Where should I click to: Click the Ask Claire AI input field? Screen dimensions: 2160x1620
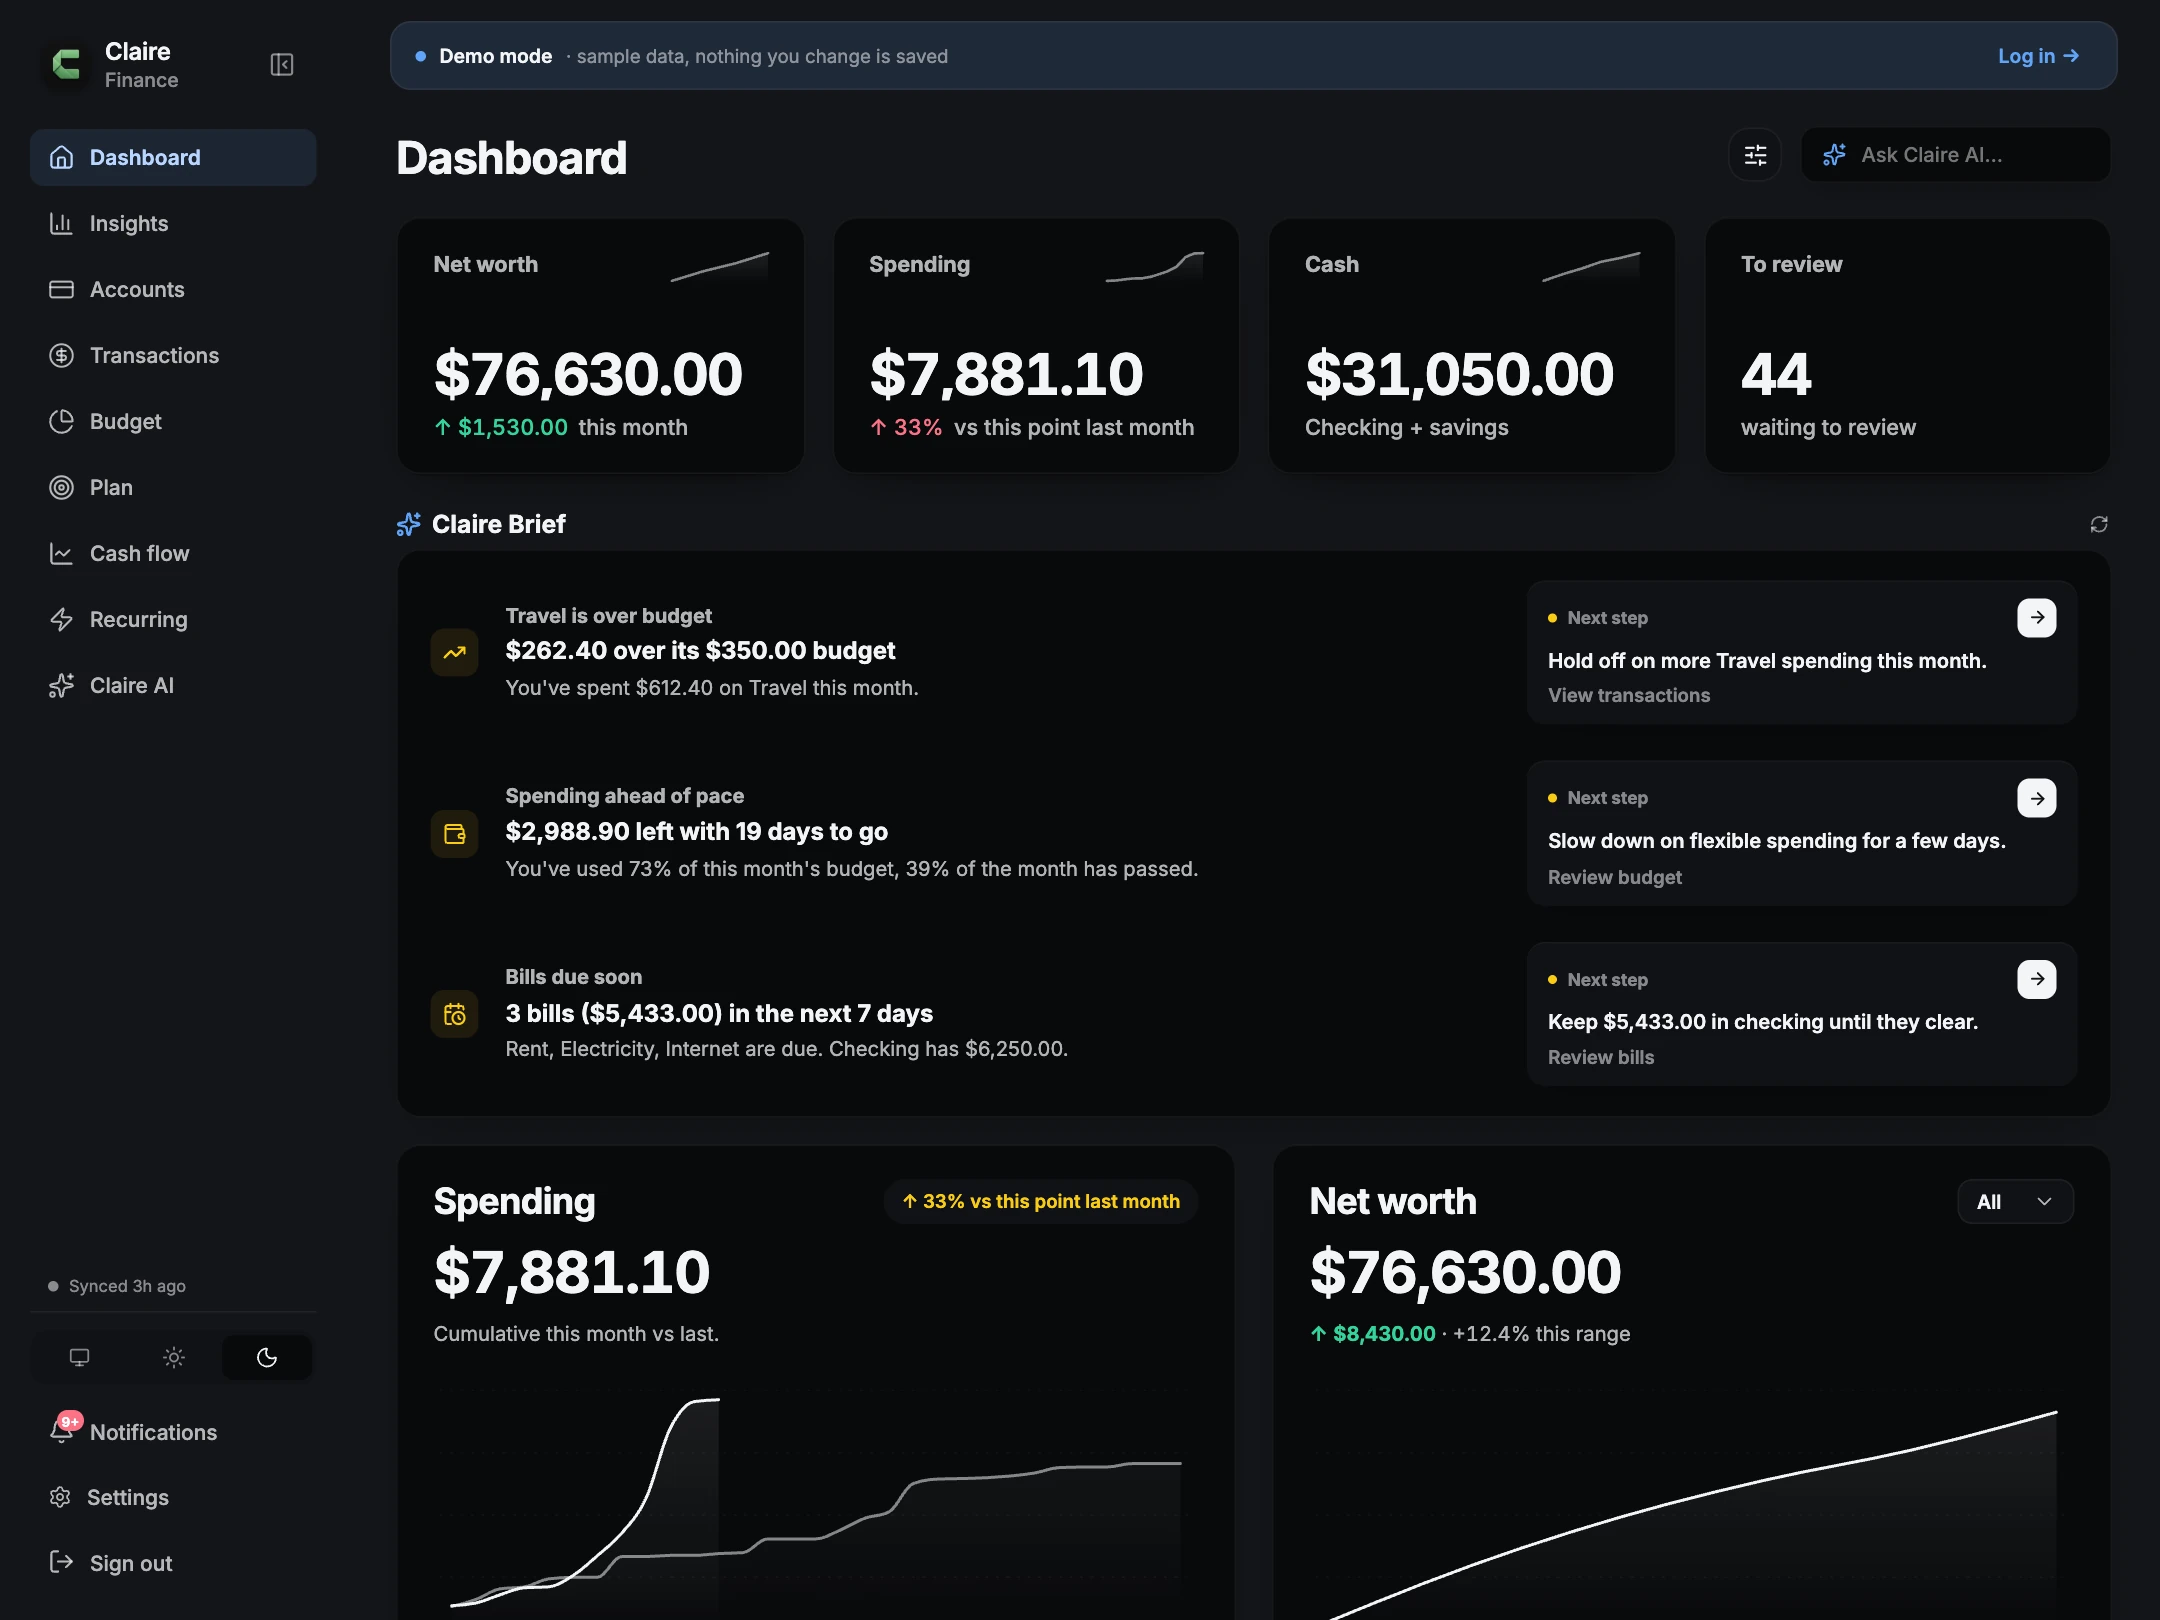point(1956,155)
